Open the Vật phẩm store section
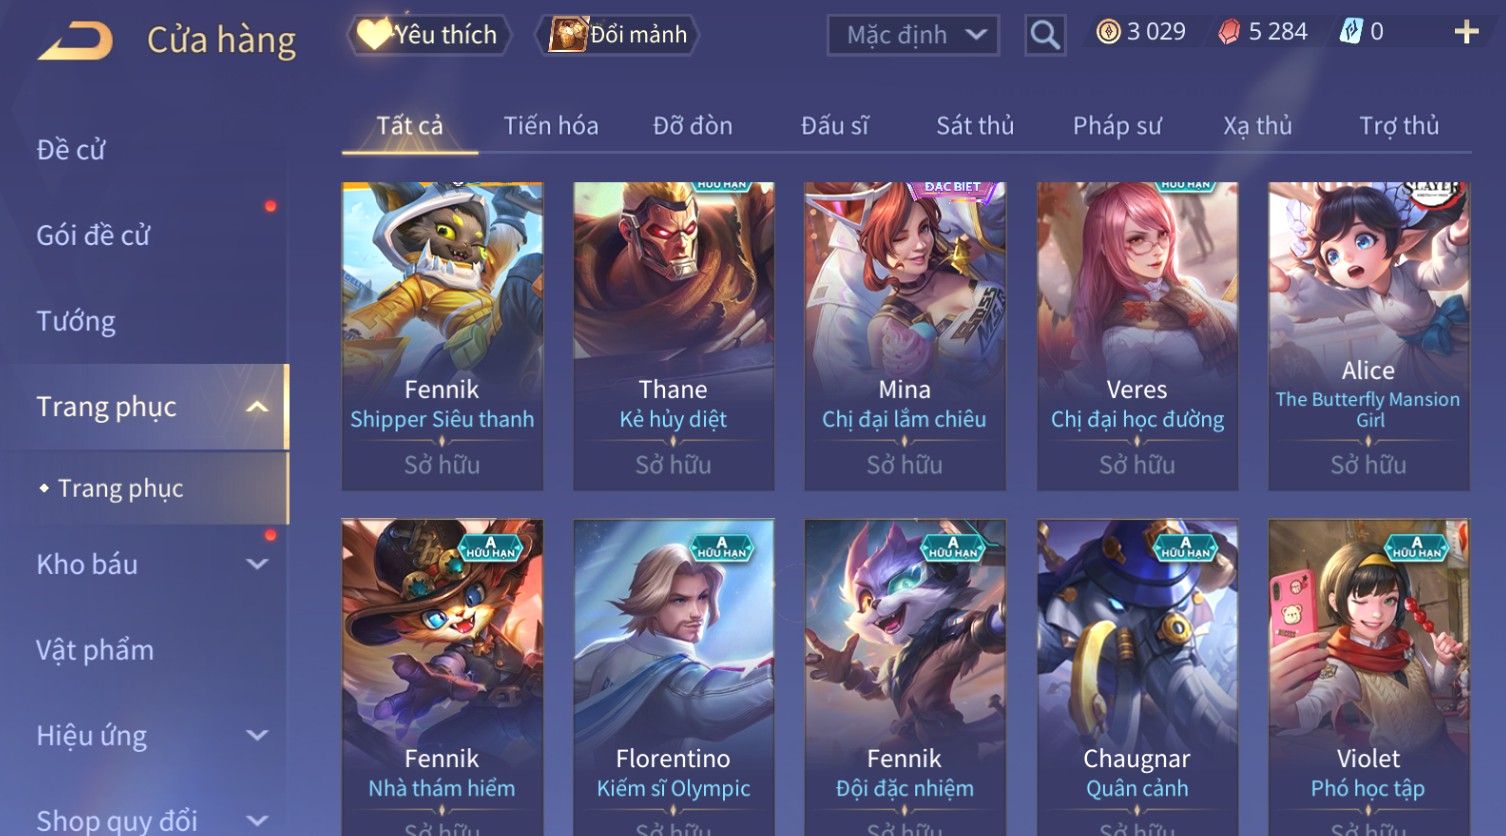1506x836 pixels. coord(95,650)
